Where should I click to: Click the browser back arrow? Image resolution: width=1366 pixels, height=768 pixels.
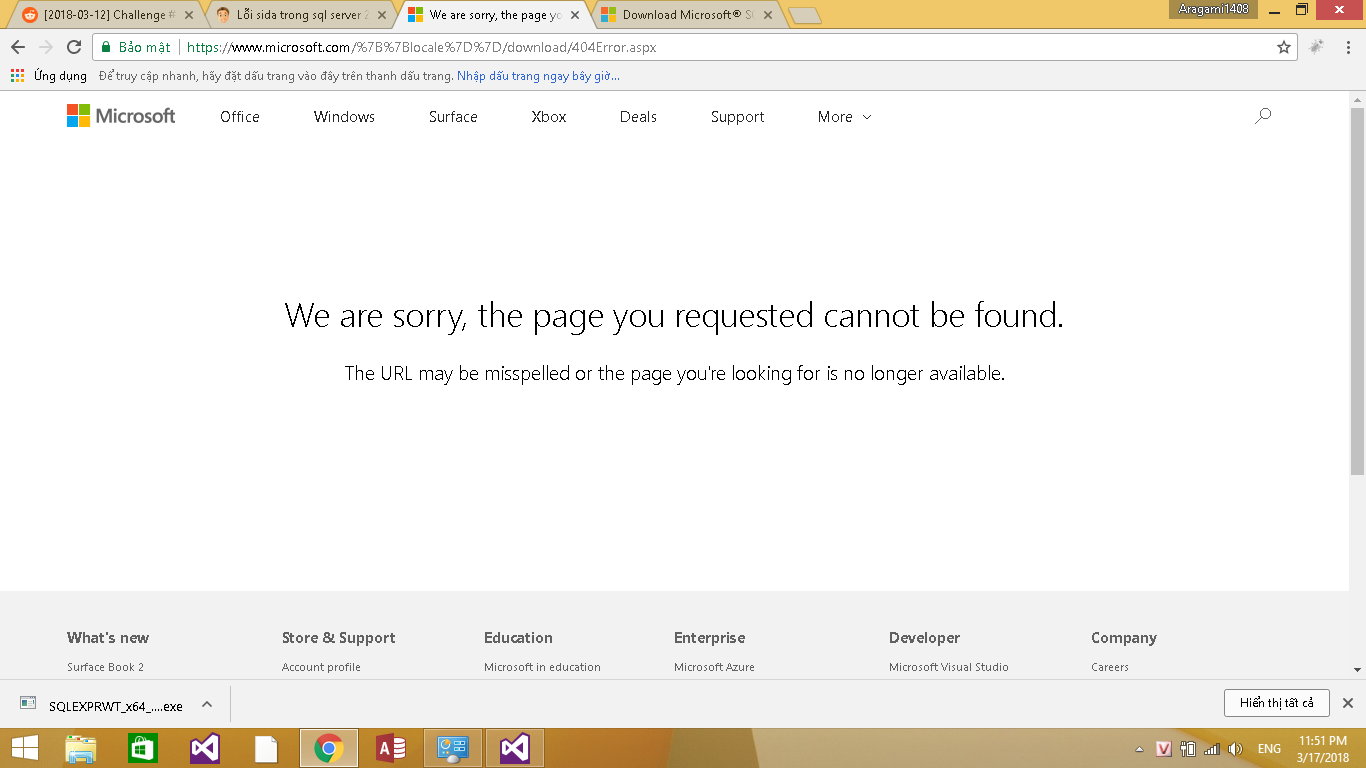[18, 47]
